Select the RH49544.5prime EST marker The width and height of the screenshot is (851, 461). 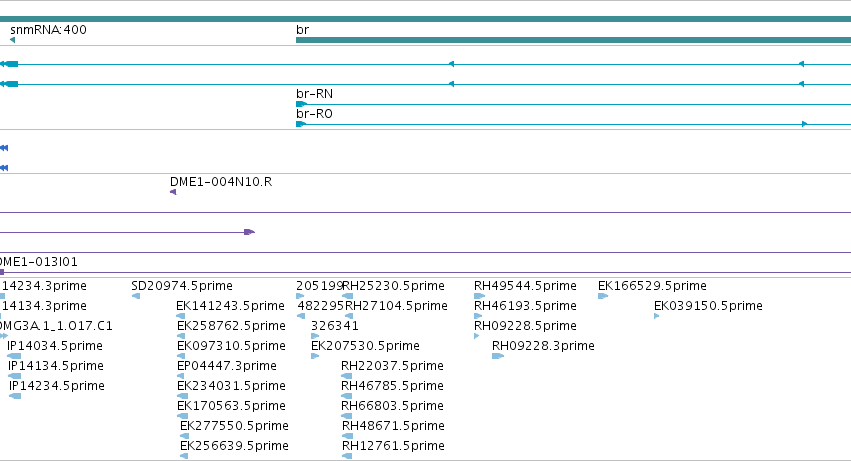[479, 296]
